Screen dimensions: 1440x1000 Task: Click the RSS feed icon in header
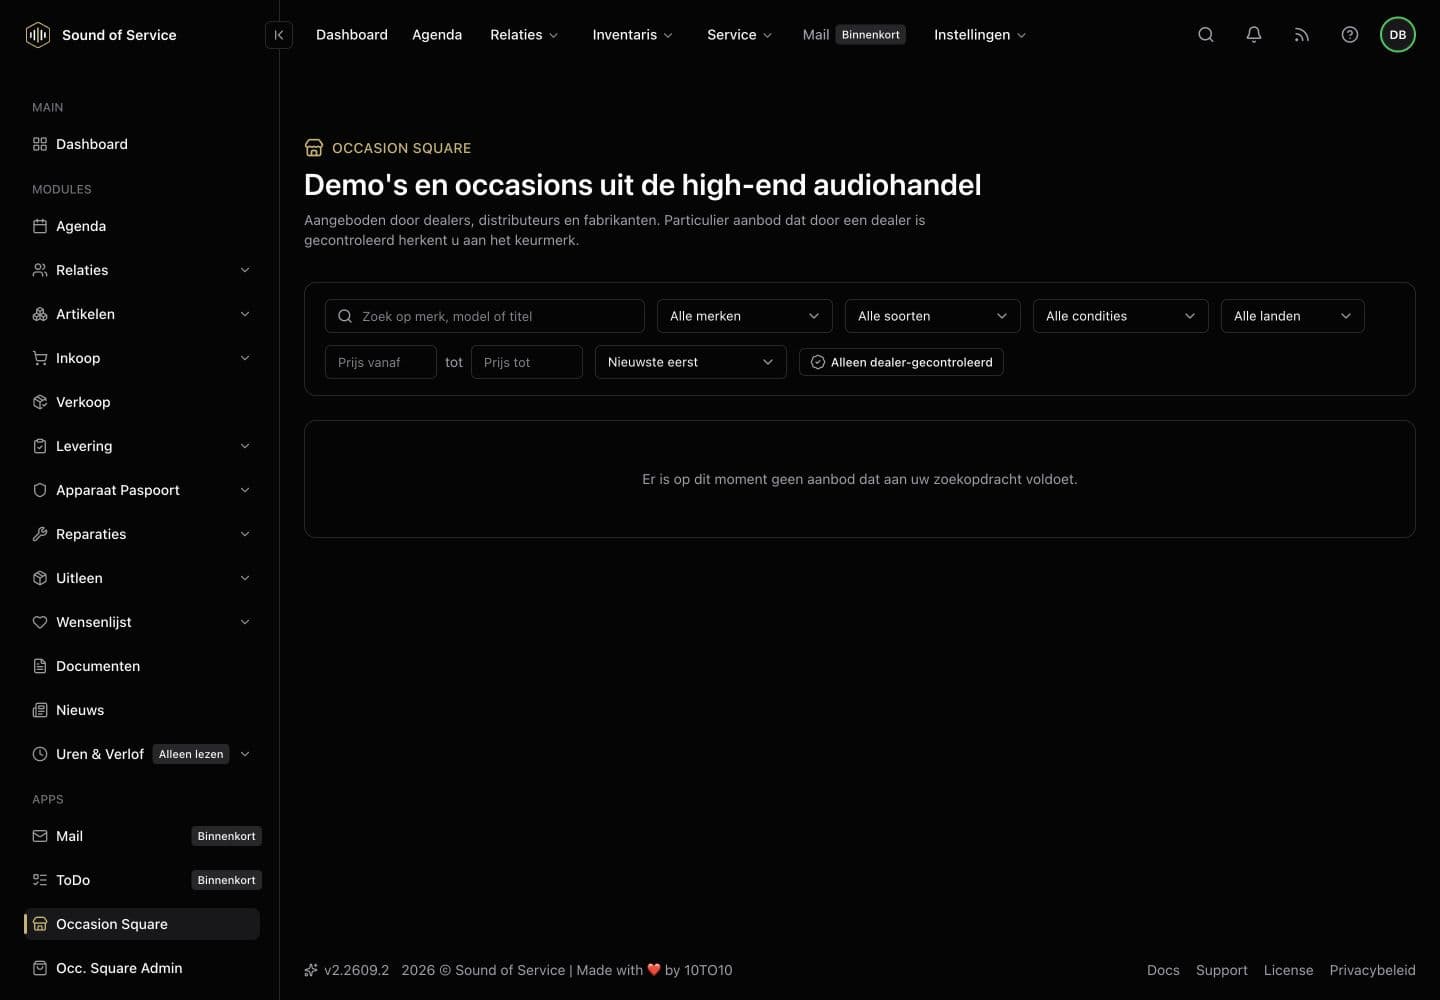1302,35
